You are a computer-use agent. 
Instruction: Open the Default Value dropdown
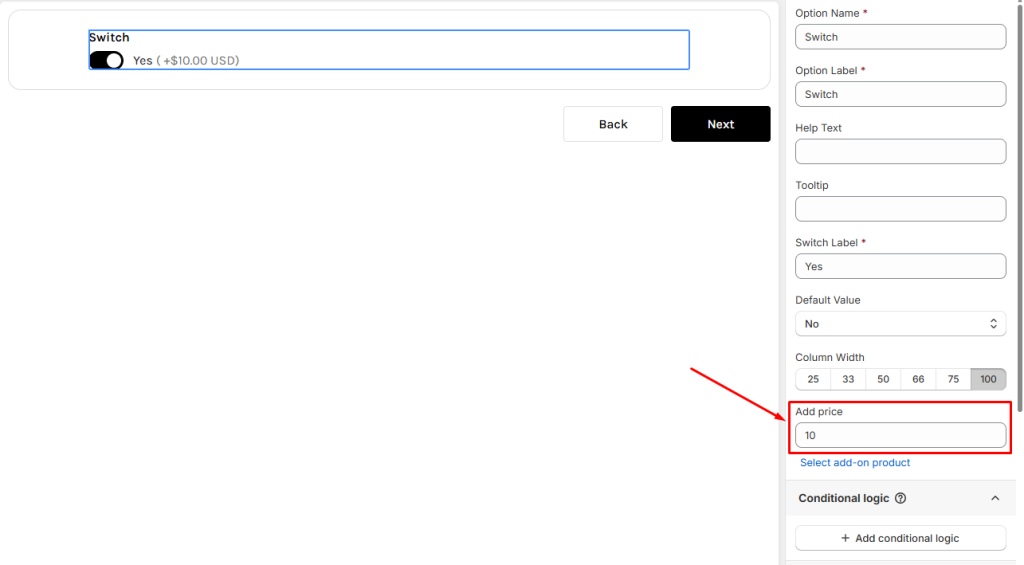click(x=900, y=324)
